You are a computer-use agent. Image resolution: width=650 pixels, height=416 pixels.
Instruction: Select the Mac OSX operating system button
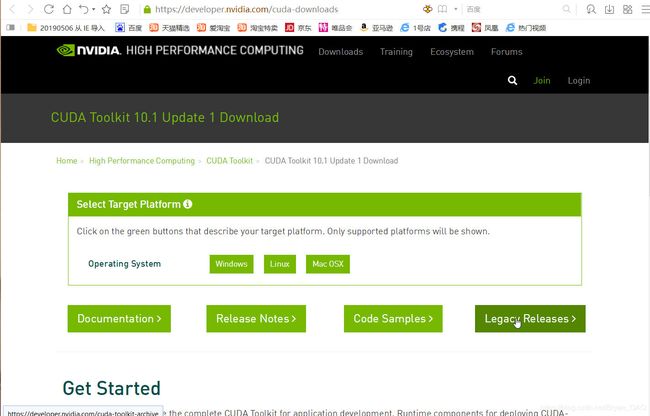[x=328, y=264]
